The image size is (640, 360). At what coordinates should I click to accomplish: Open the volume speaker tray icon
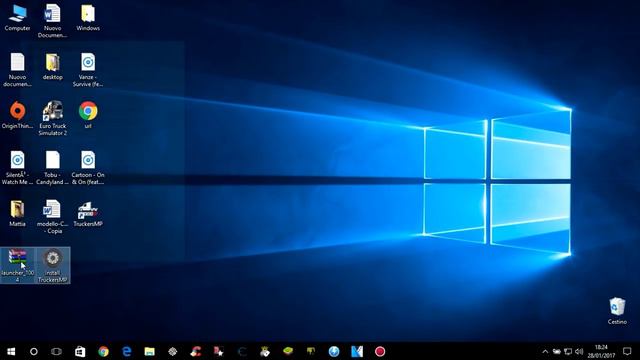(579, 351)
